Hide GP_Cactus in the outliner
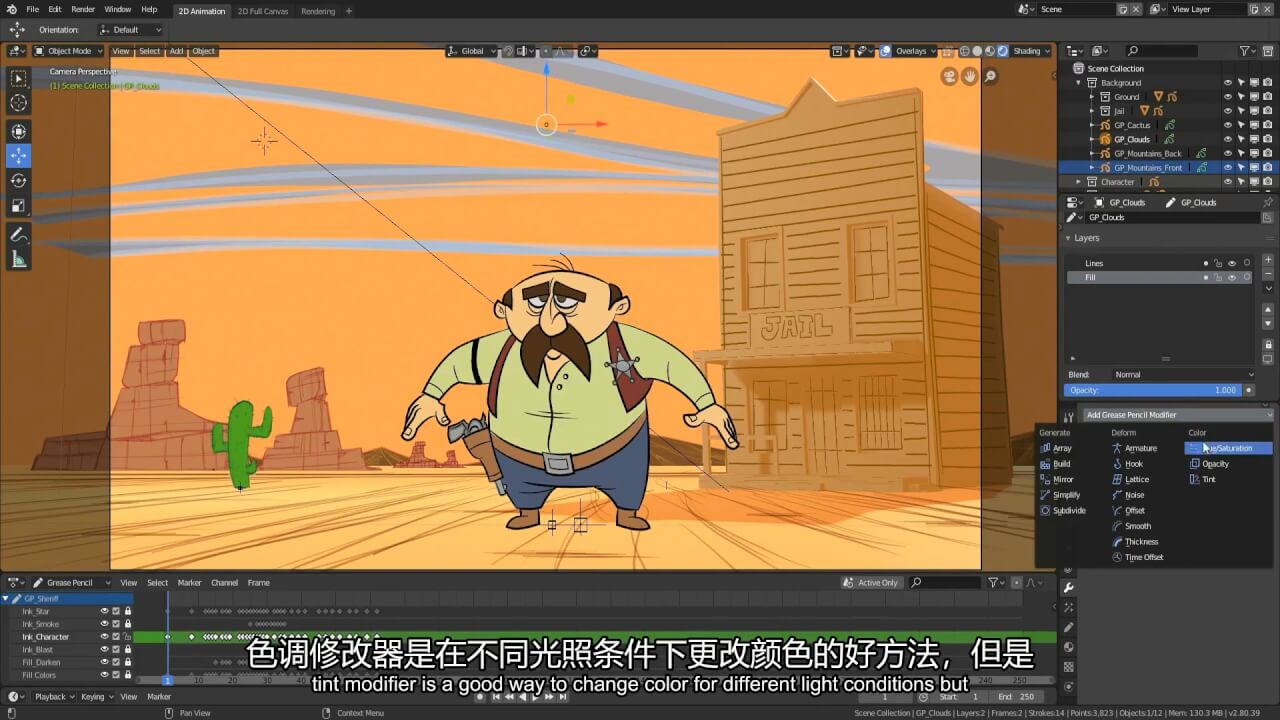Viewport: 1280px width, 720px height. point(1228,125)
